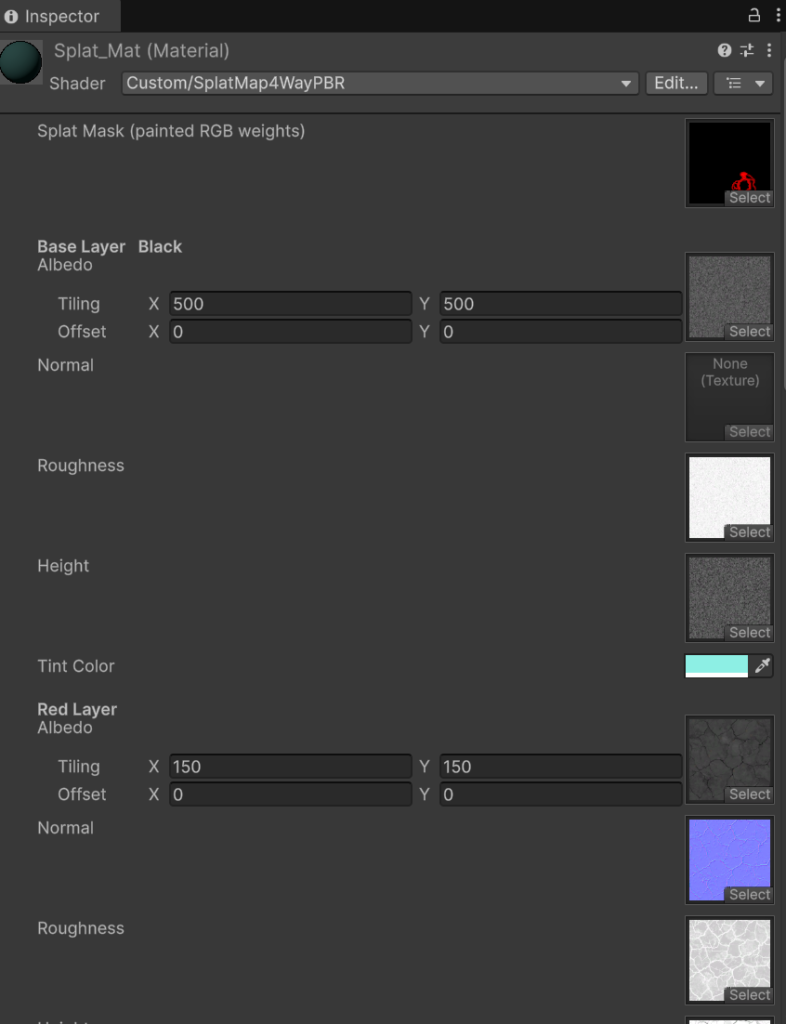
Task: Open the Inspector tab three-dot menu
Action: coord(776,16)
